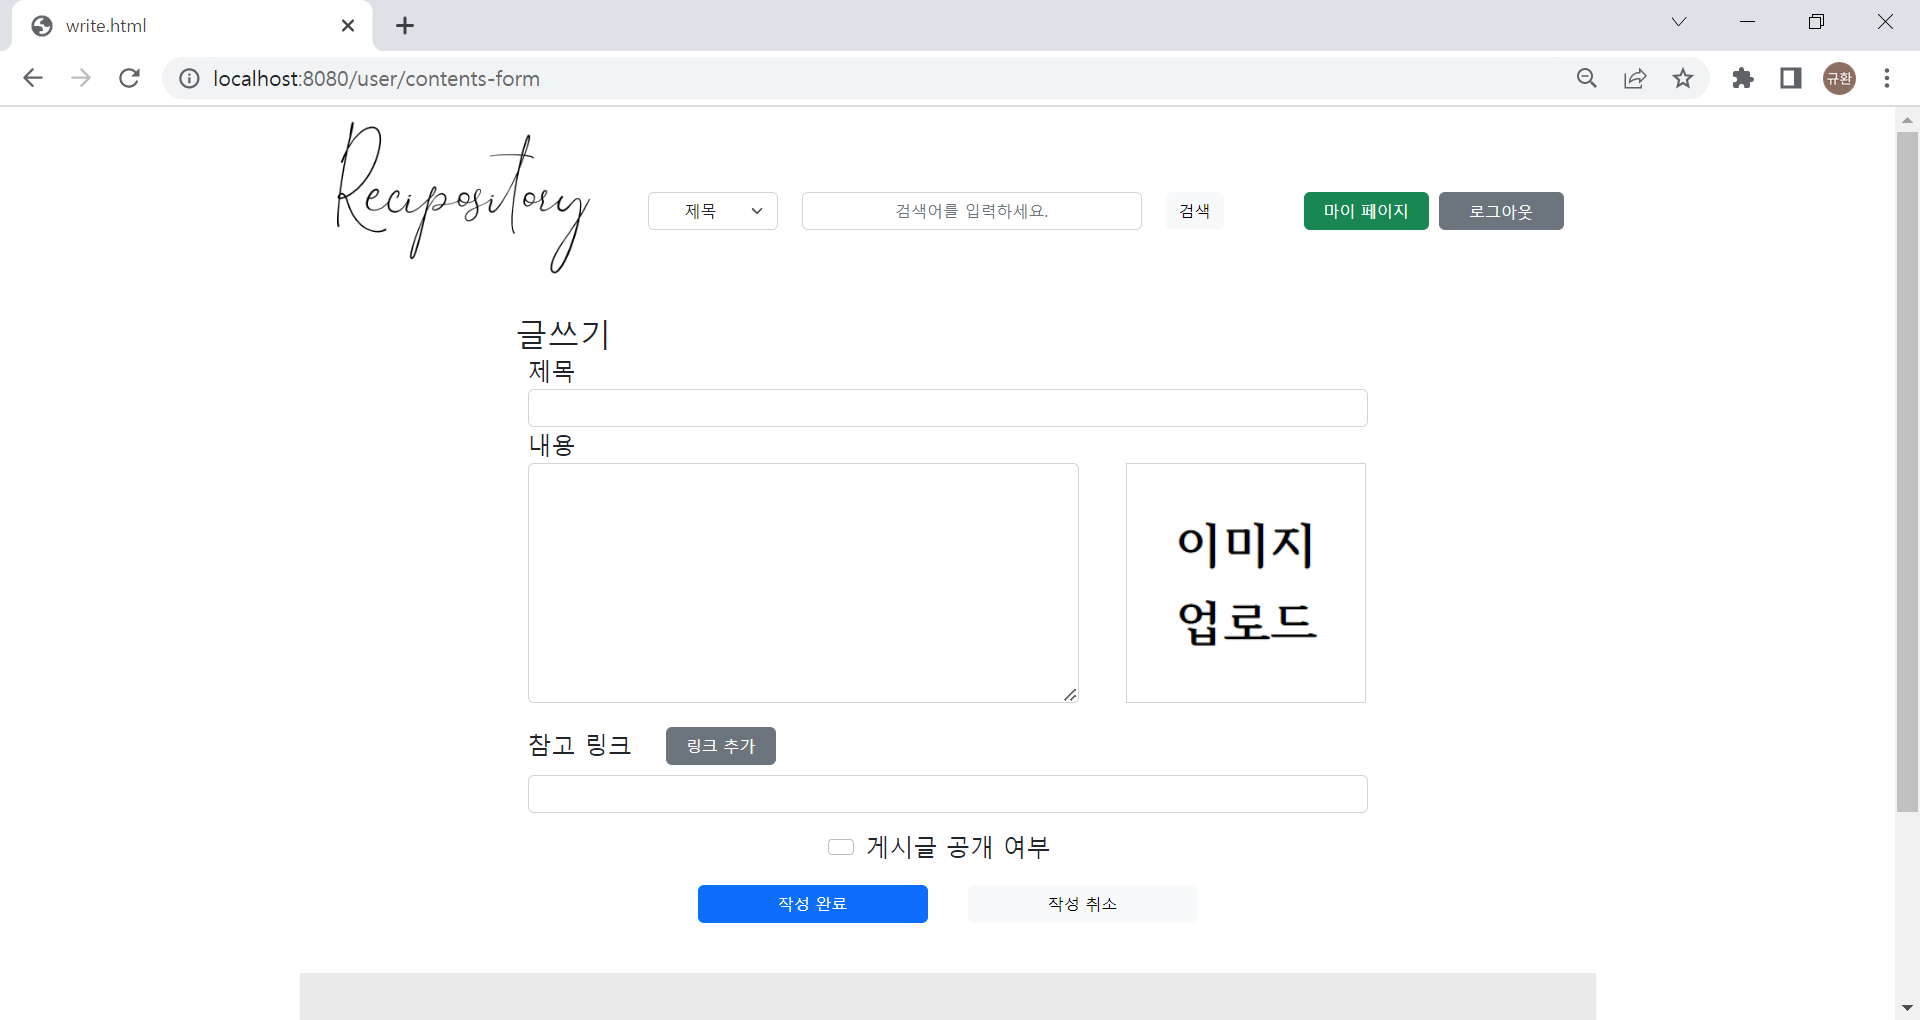Click the share icon in the toolbar
1920x1020 pixels.
1634,78
